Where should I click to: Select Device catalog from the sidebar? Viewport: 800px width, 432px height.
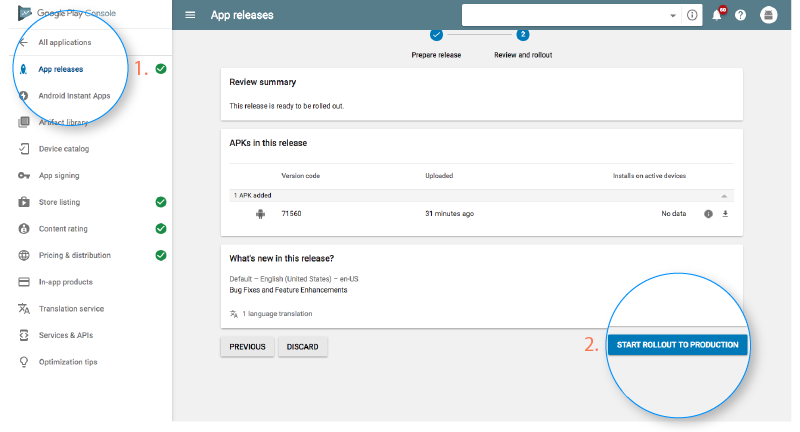(63, 149)
